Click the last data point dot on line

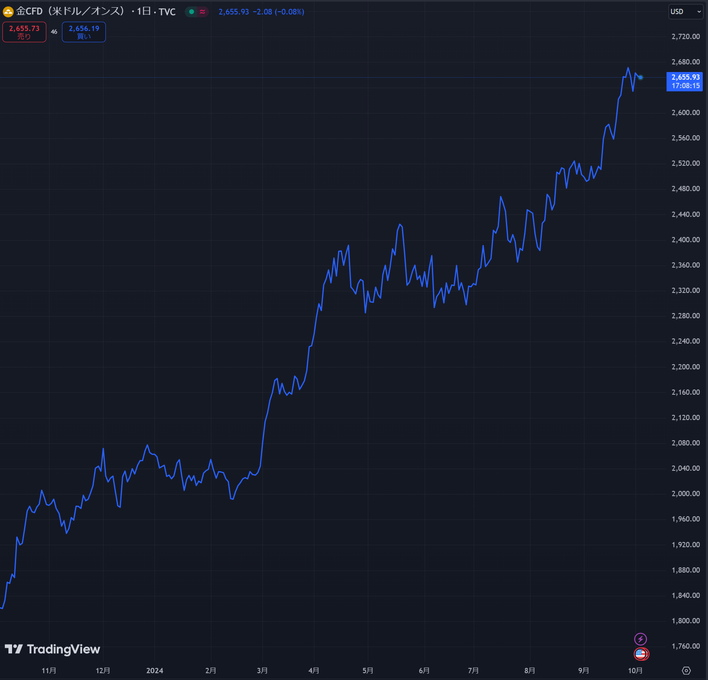[640, 77]
